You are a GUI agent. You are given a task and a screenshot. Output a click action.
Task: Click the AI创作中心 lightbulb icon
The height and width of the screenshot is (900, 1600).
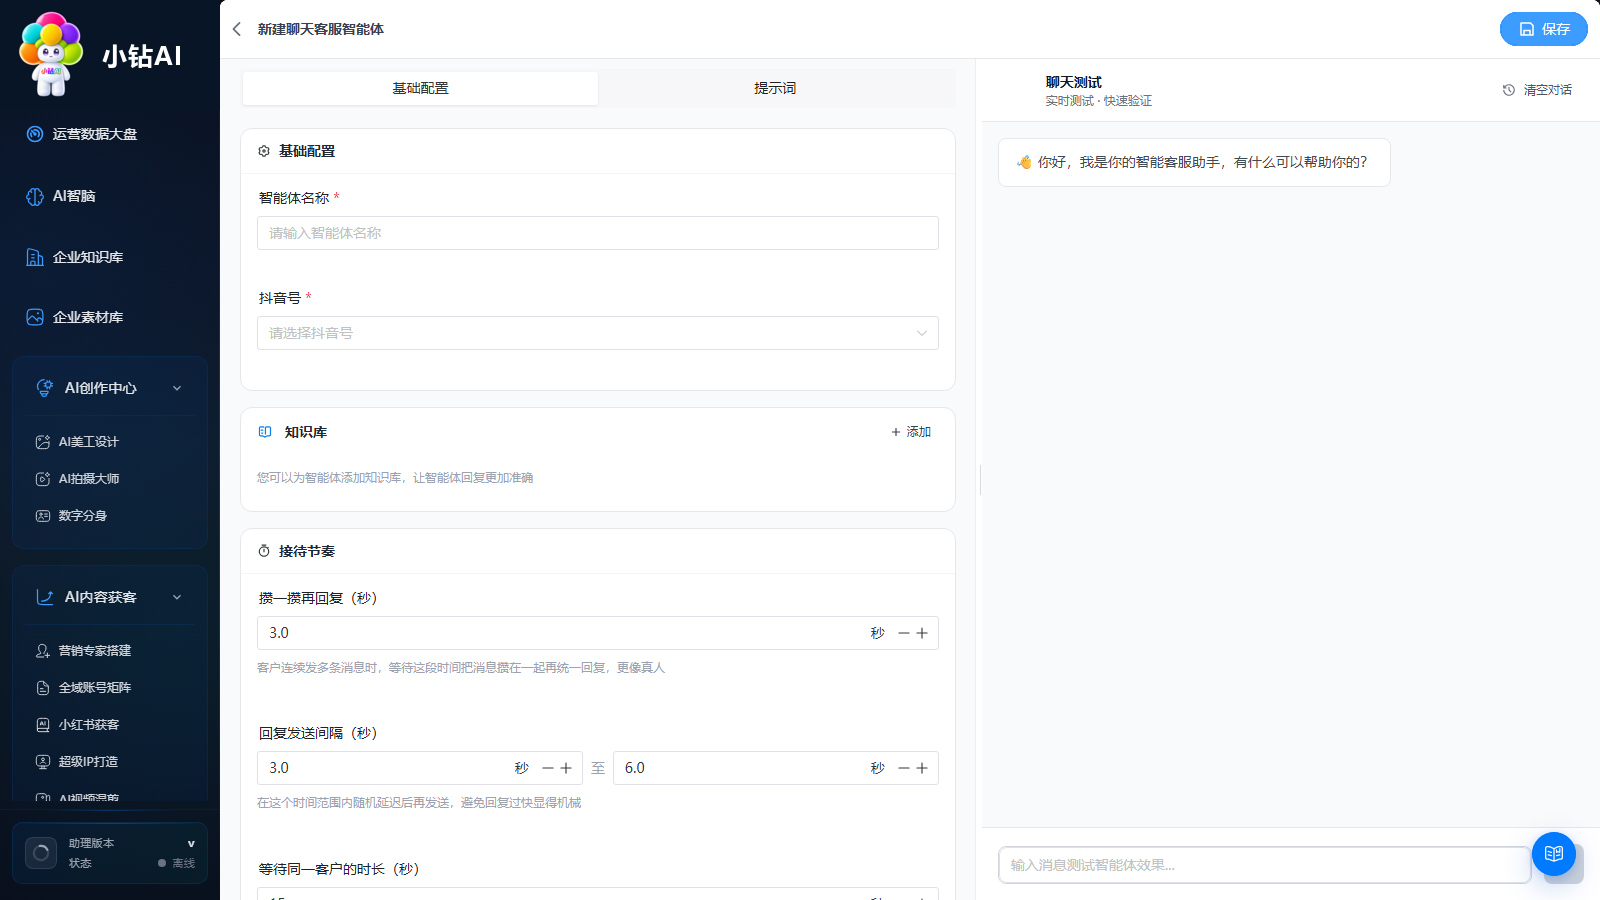tap(45, 388)
